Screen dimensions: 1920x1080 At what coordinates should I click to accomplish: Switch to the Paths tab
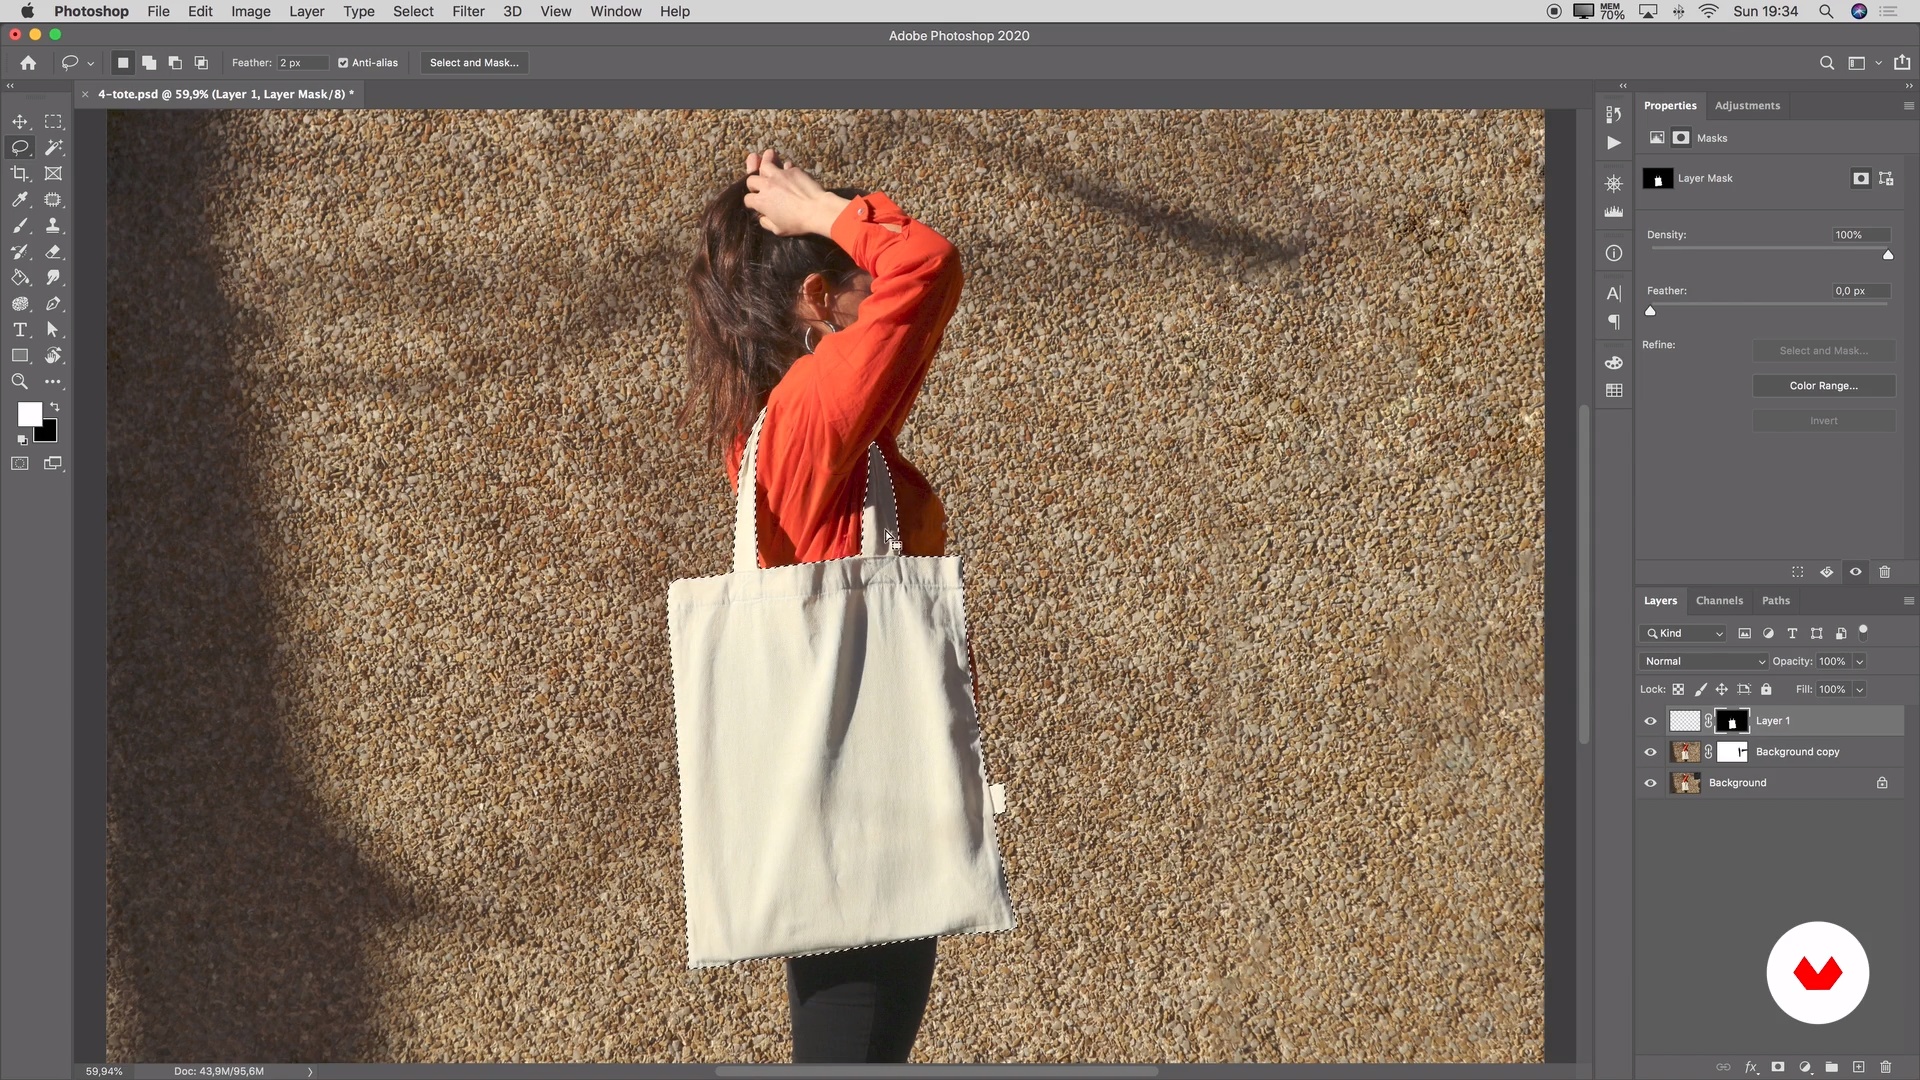(x=1776, y=601)
